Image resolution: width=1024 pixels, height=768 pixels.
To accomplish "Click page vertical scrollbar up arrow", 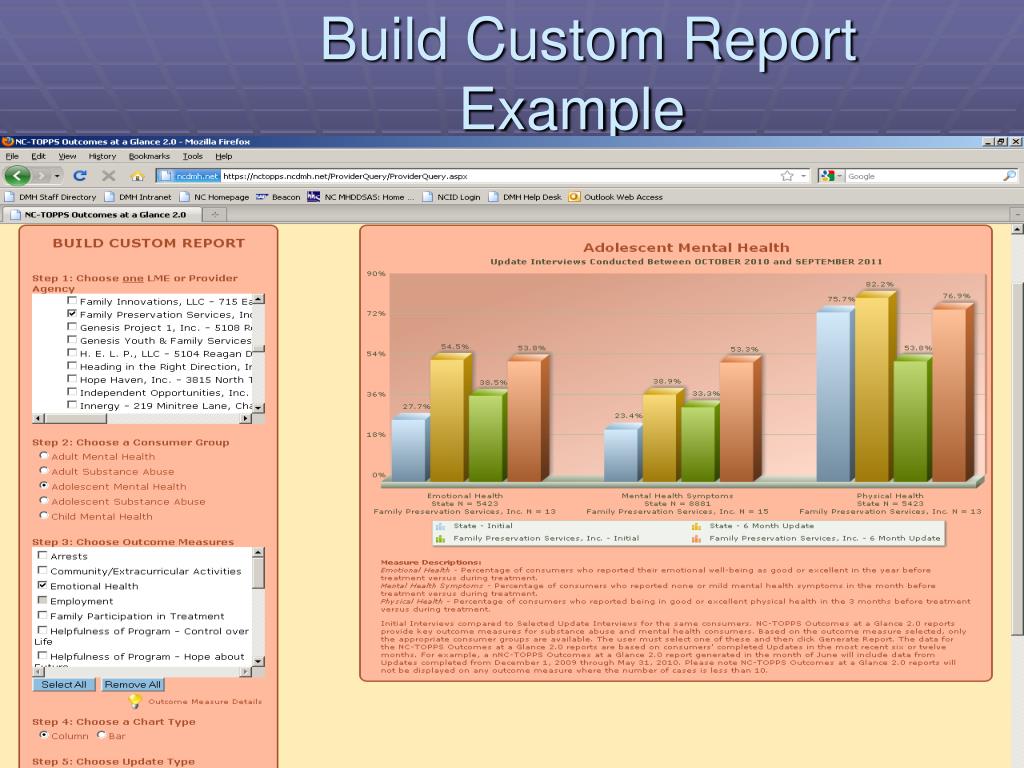I will pos(1017,229).
